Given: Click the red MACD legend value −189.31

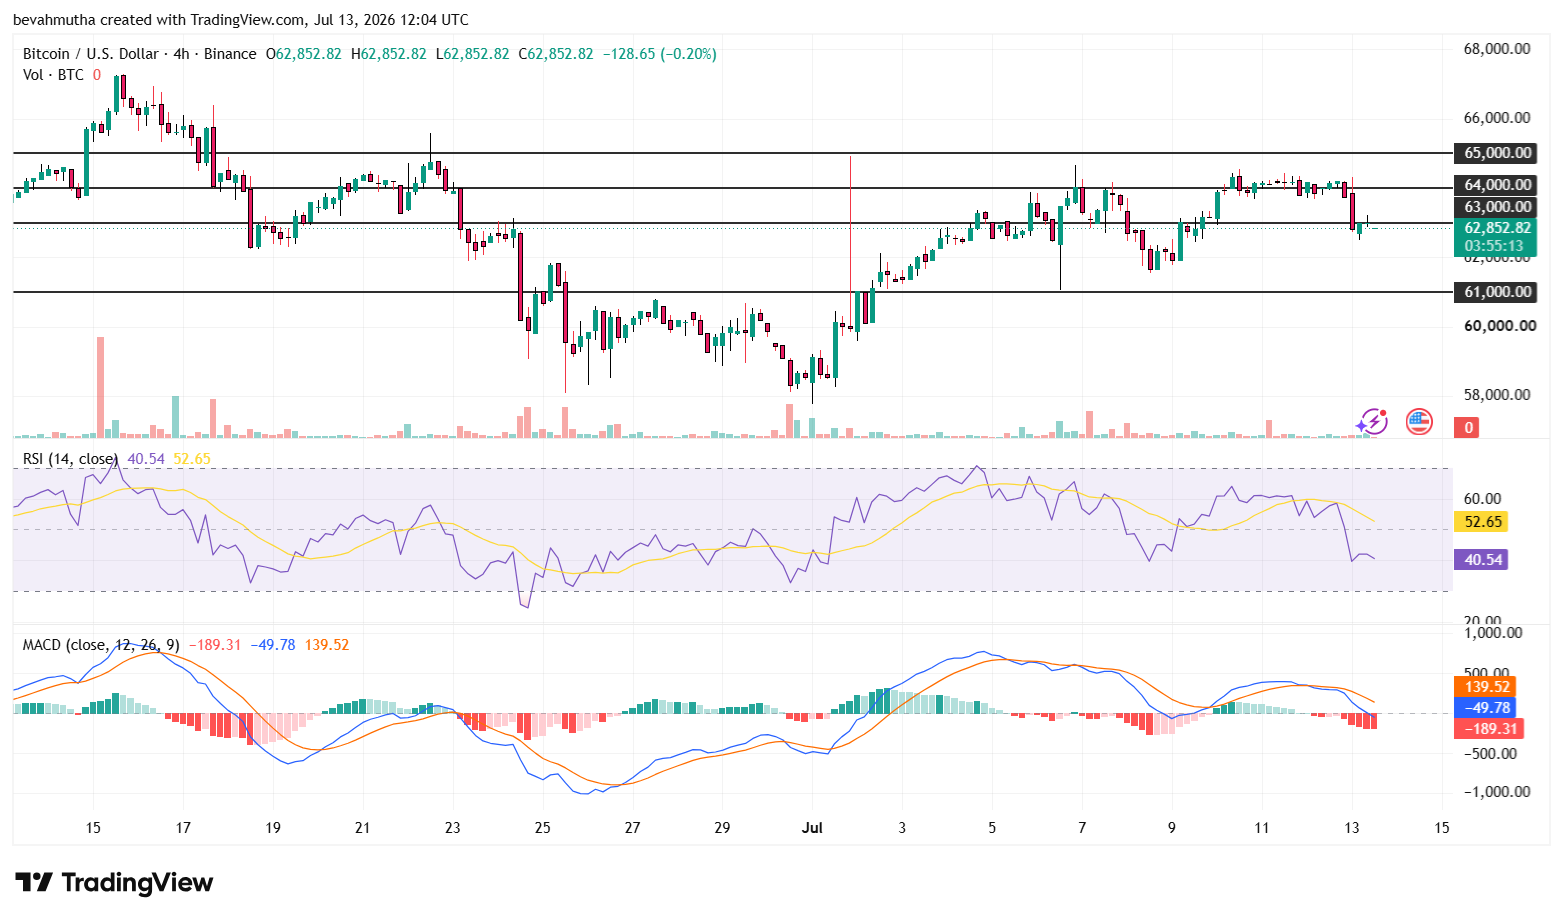Looking at the screenshot, I should coord(215,645).
